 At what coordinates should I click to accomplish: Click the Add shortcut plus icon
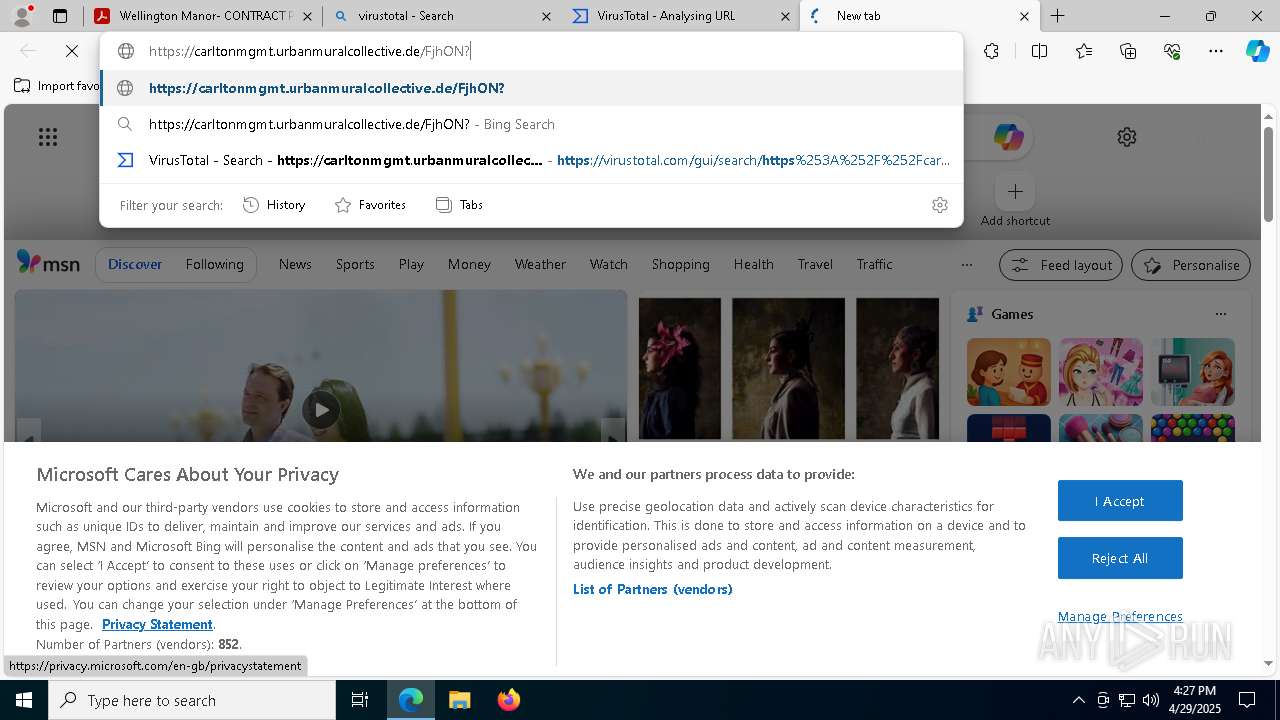coord(1015,191)
